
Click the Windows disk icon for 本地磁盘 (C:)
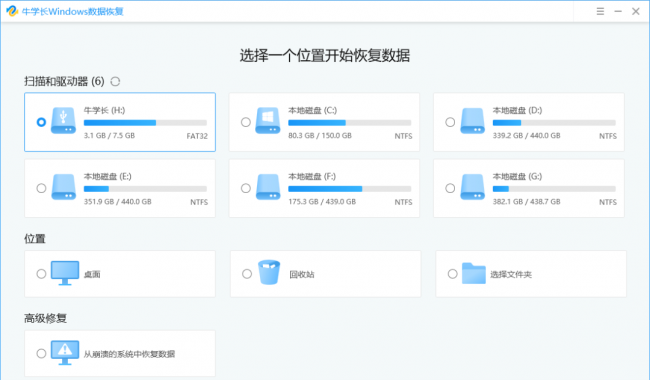pos(268,121)
